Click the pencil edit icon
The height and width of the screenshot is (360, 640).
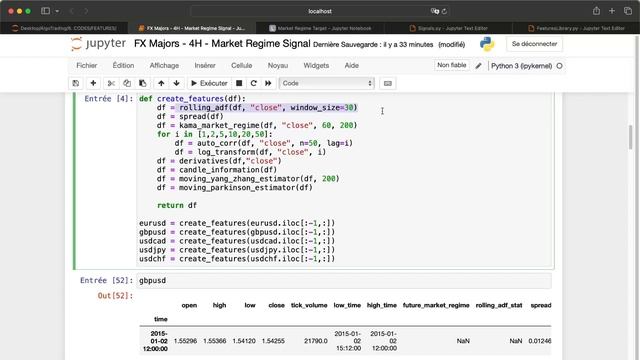point(478,66)
